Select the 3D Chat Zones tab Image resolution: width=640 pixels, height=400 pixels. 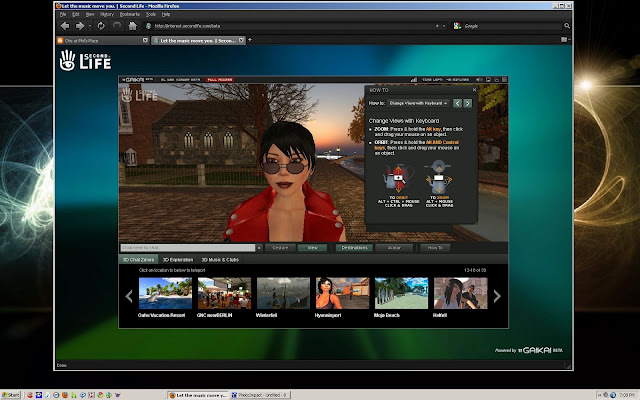click(x=138, y=260)
